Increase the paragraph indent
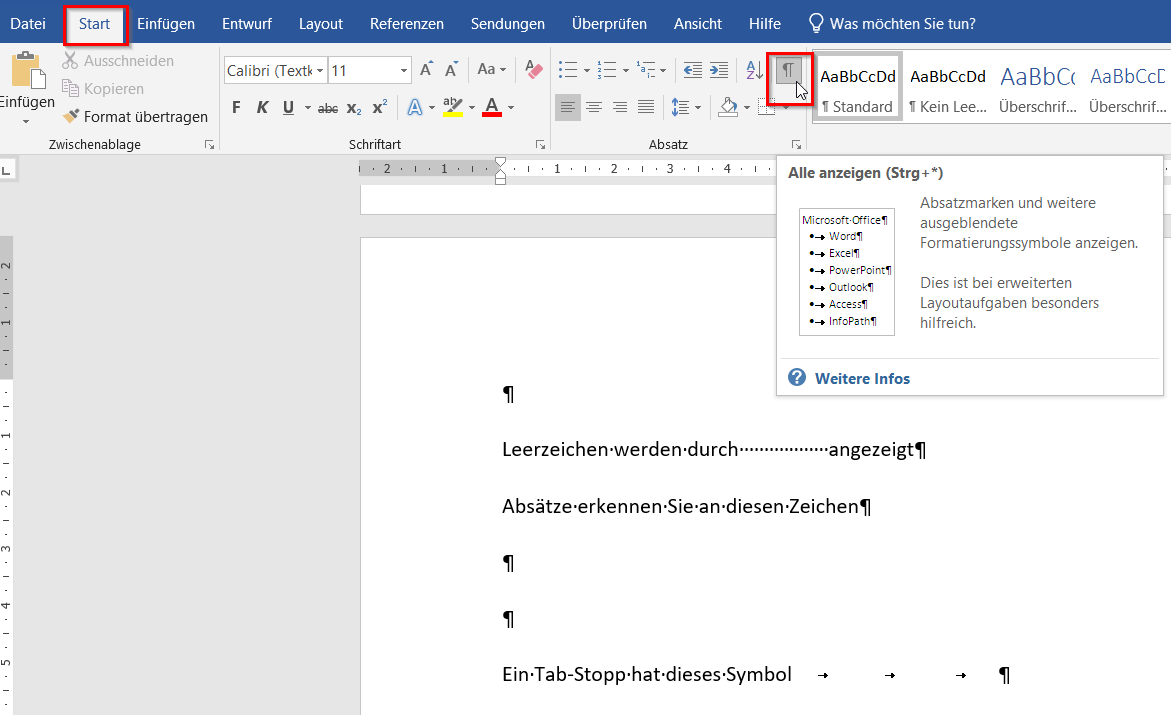1171x715 pixels. 719,70
